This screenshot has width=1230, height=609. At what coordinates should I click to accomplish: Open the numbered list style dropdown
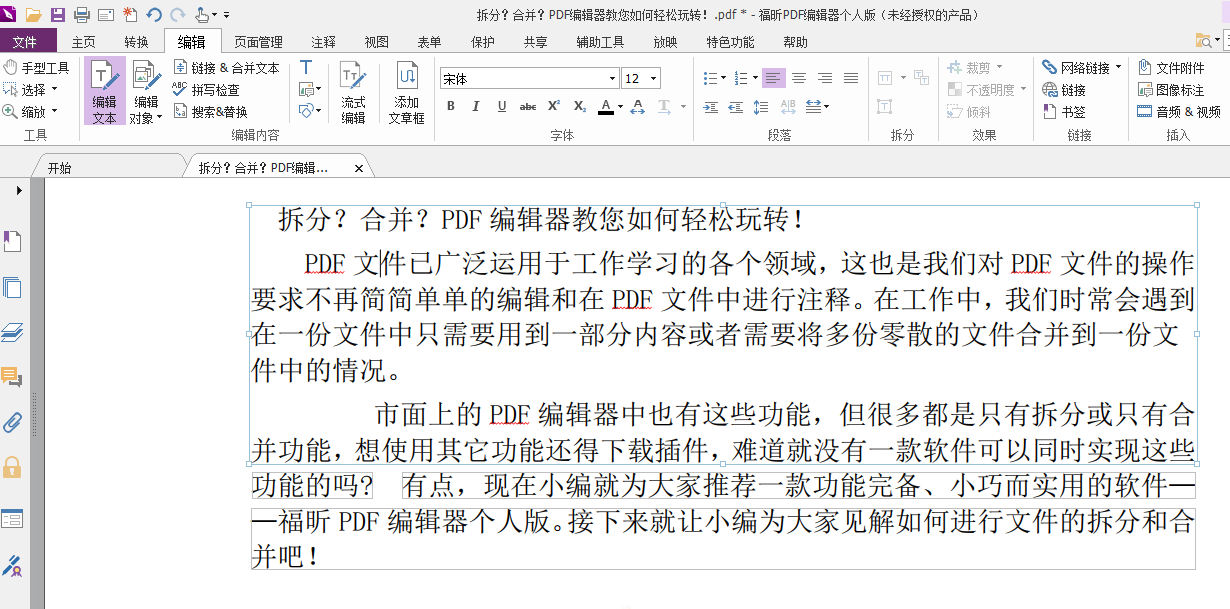(755, 78)
